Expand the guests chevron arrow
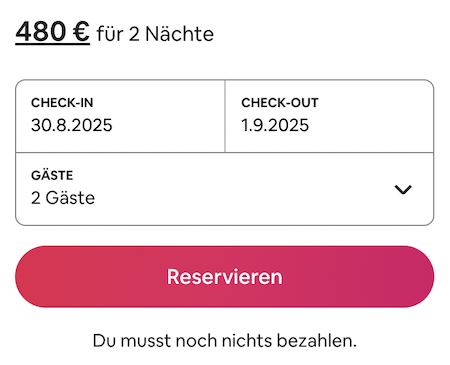This screenshot has height=365, width=450. [x=403, y=189]
